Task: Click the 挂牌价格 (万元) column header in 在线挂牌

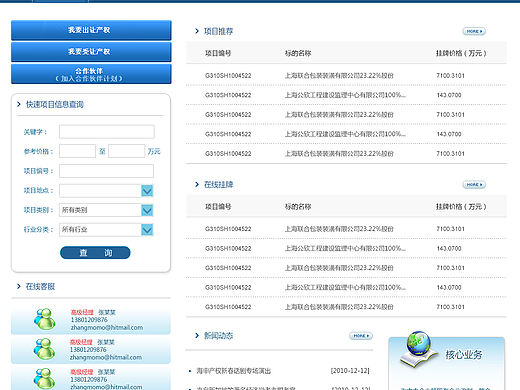Action: pyautogui.click(x=461, y=206)
